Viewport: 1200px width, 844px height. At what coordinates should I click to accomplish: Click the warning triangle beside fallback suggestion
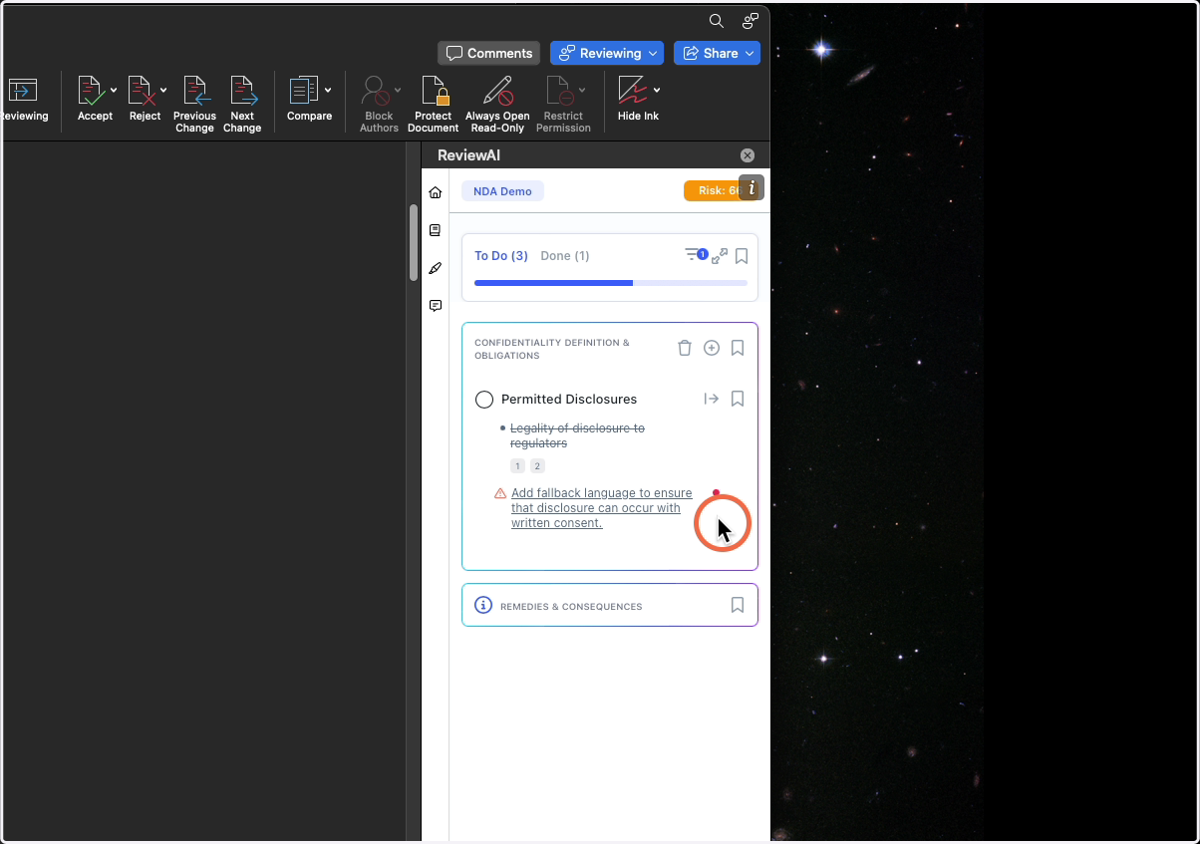point(500,493)
